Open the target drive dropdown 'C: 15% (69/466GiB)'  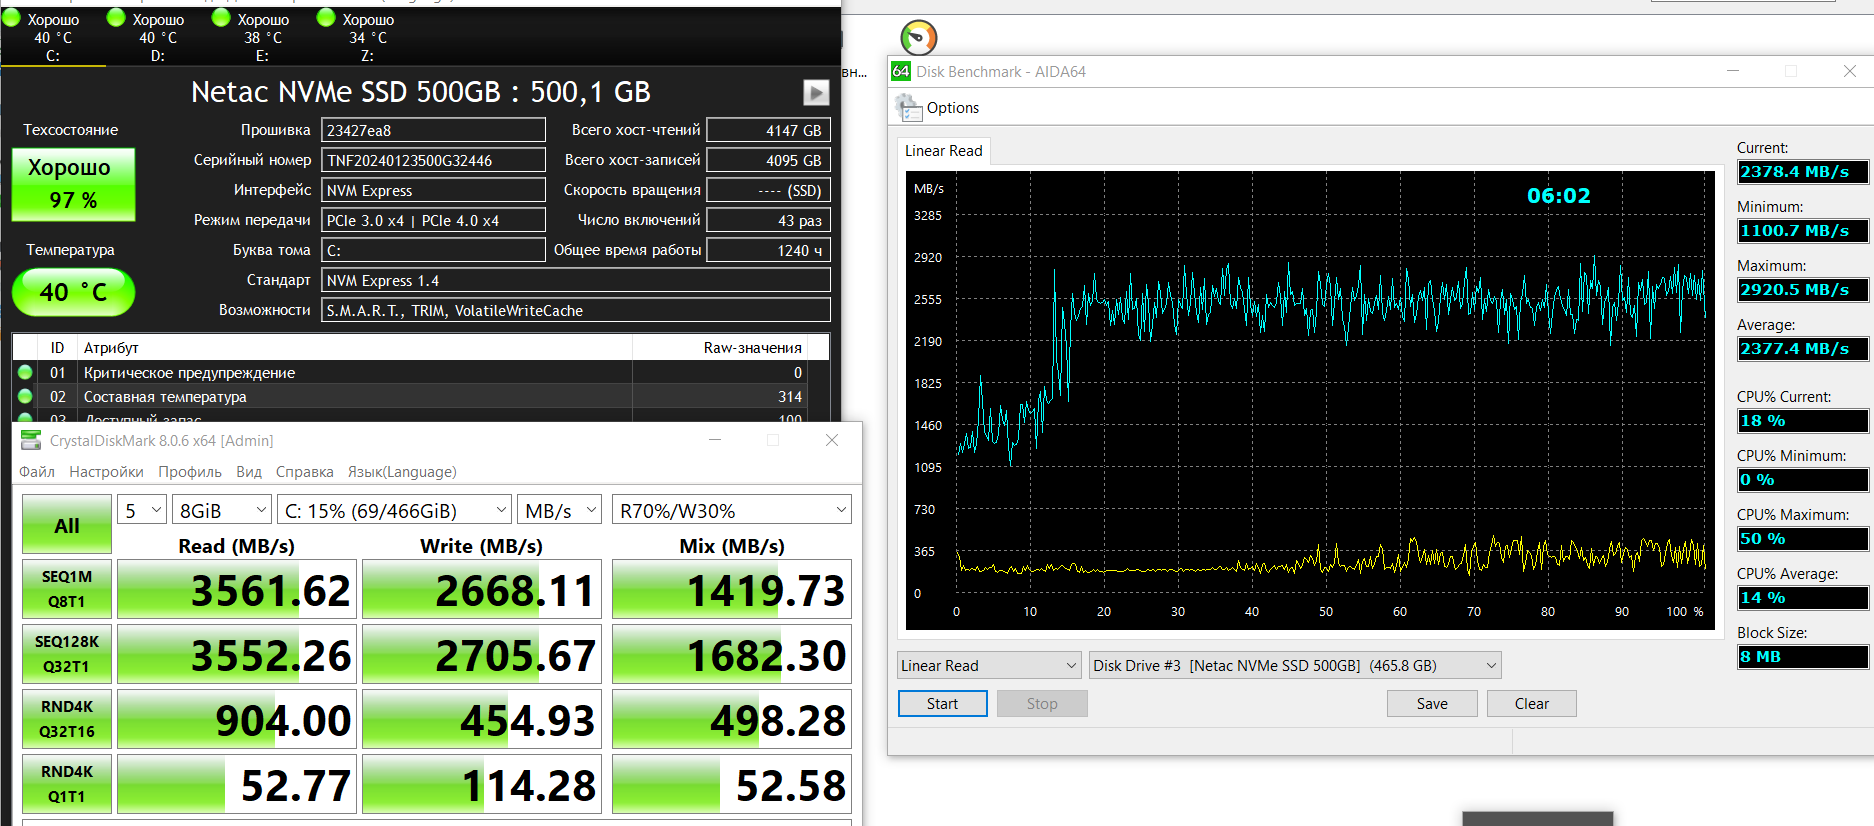click(x=395, y=511)
